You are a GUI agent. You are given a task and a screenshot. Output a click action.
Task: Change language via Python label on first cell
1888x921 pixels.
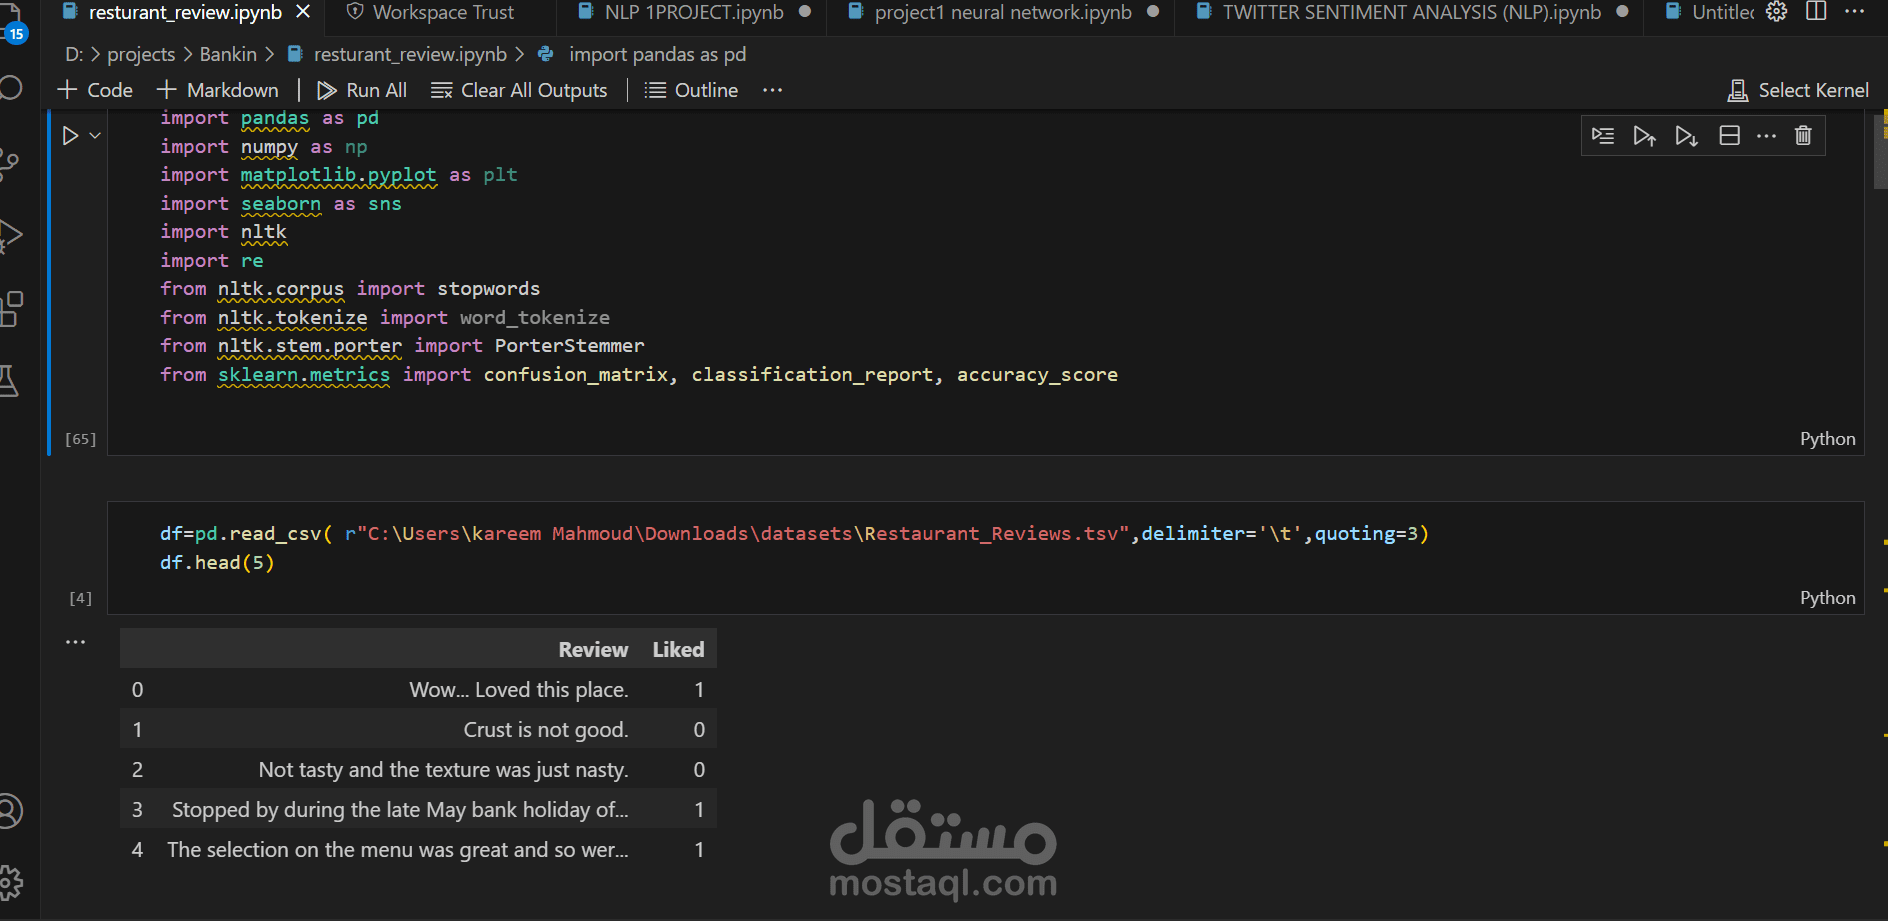point(1827,439)
